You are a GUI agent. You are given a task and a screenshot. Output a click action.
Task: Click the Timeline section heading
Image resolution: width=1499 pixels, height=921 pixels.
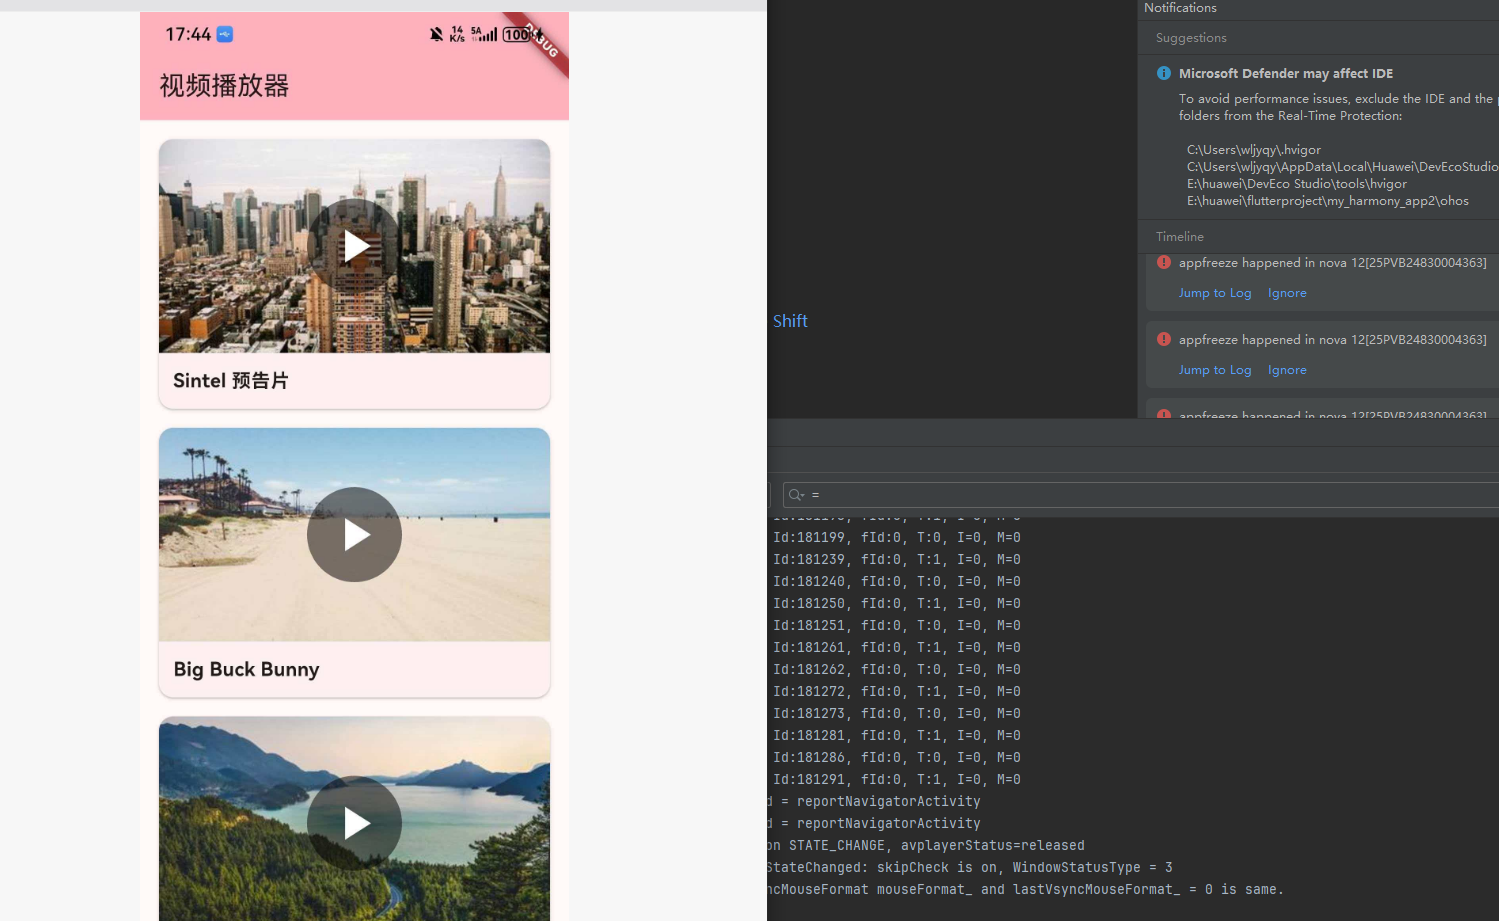click(x=1180, y=237)
